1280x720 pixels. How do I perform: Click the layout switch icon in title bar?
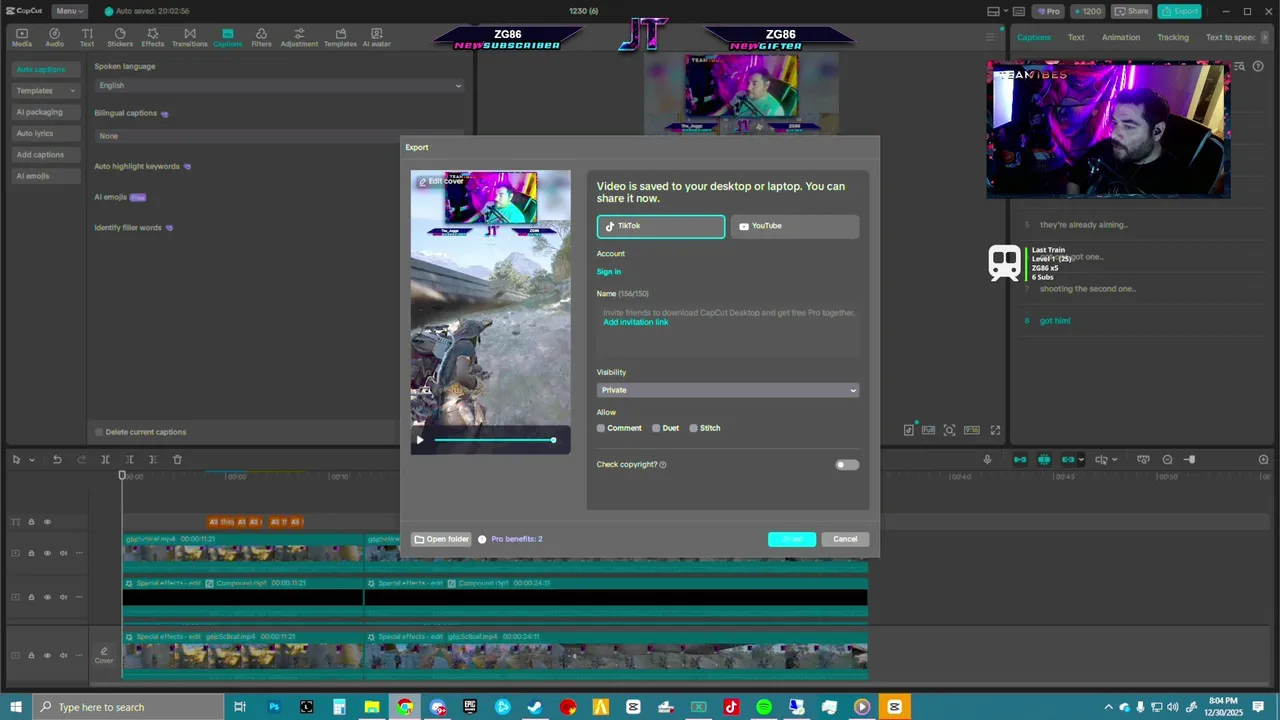993,11
